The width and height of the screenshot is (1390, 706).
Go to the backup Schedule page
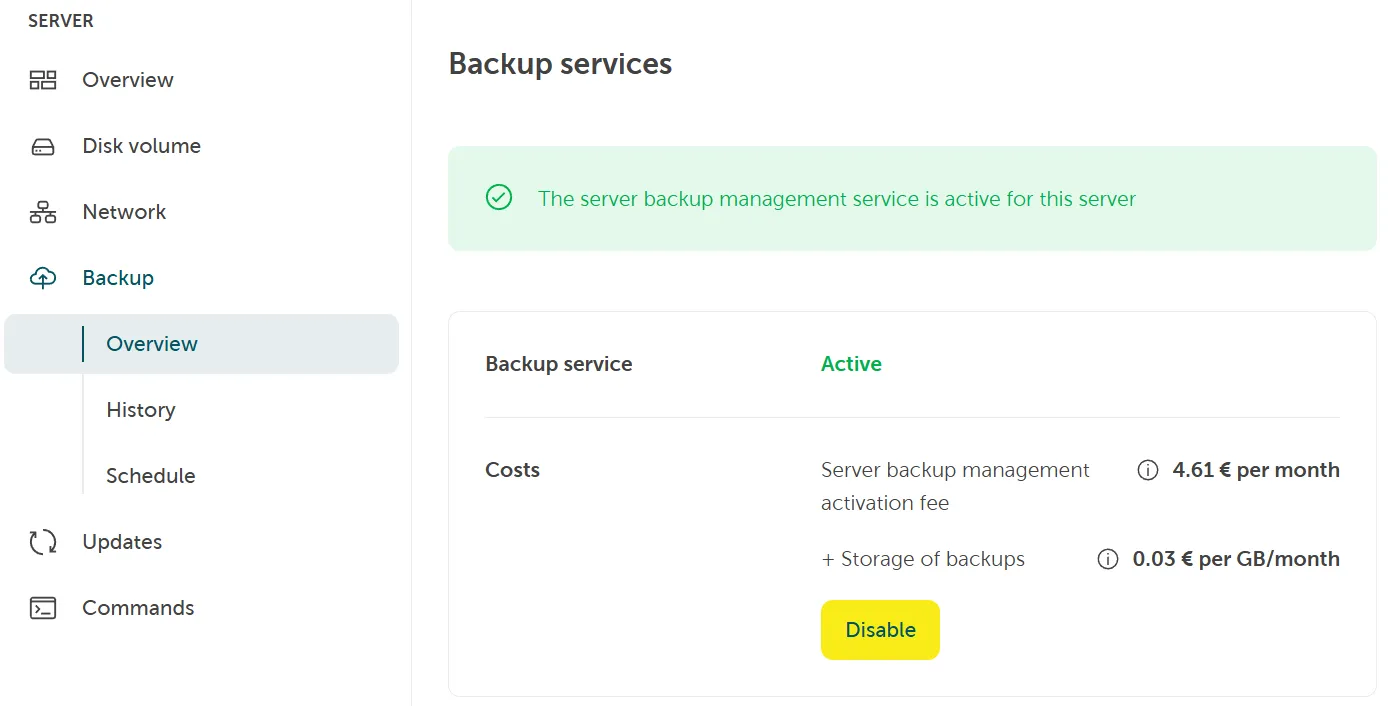tap(149, 476)
